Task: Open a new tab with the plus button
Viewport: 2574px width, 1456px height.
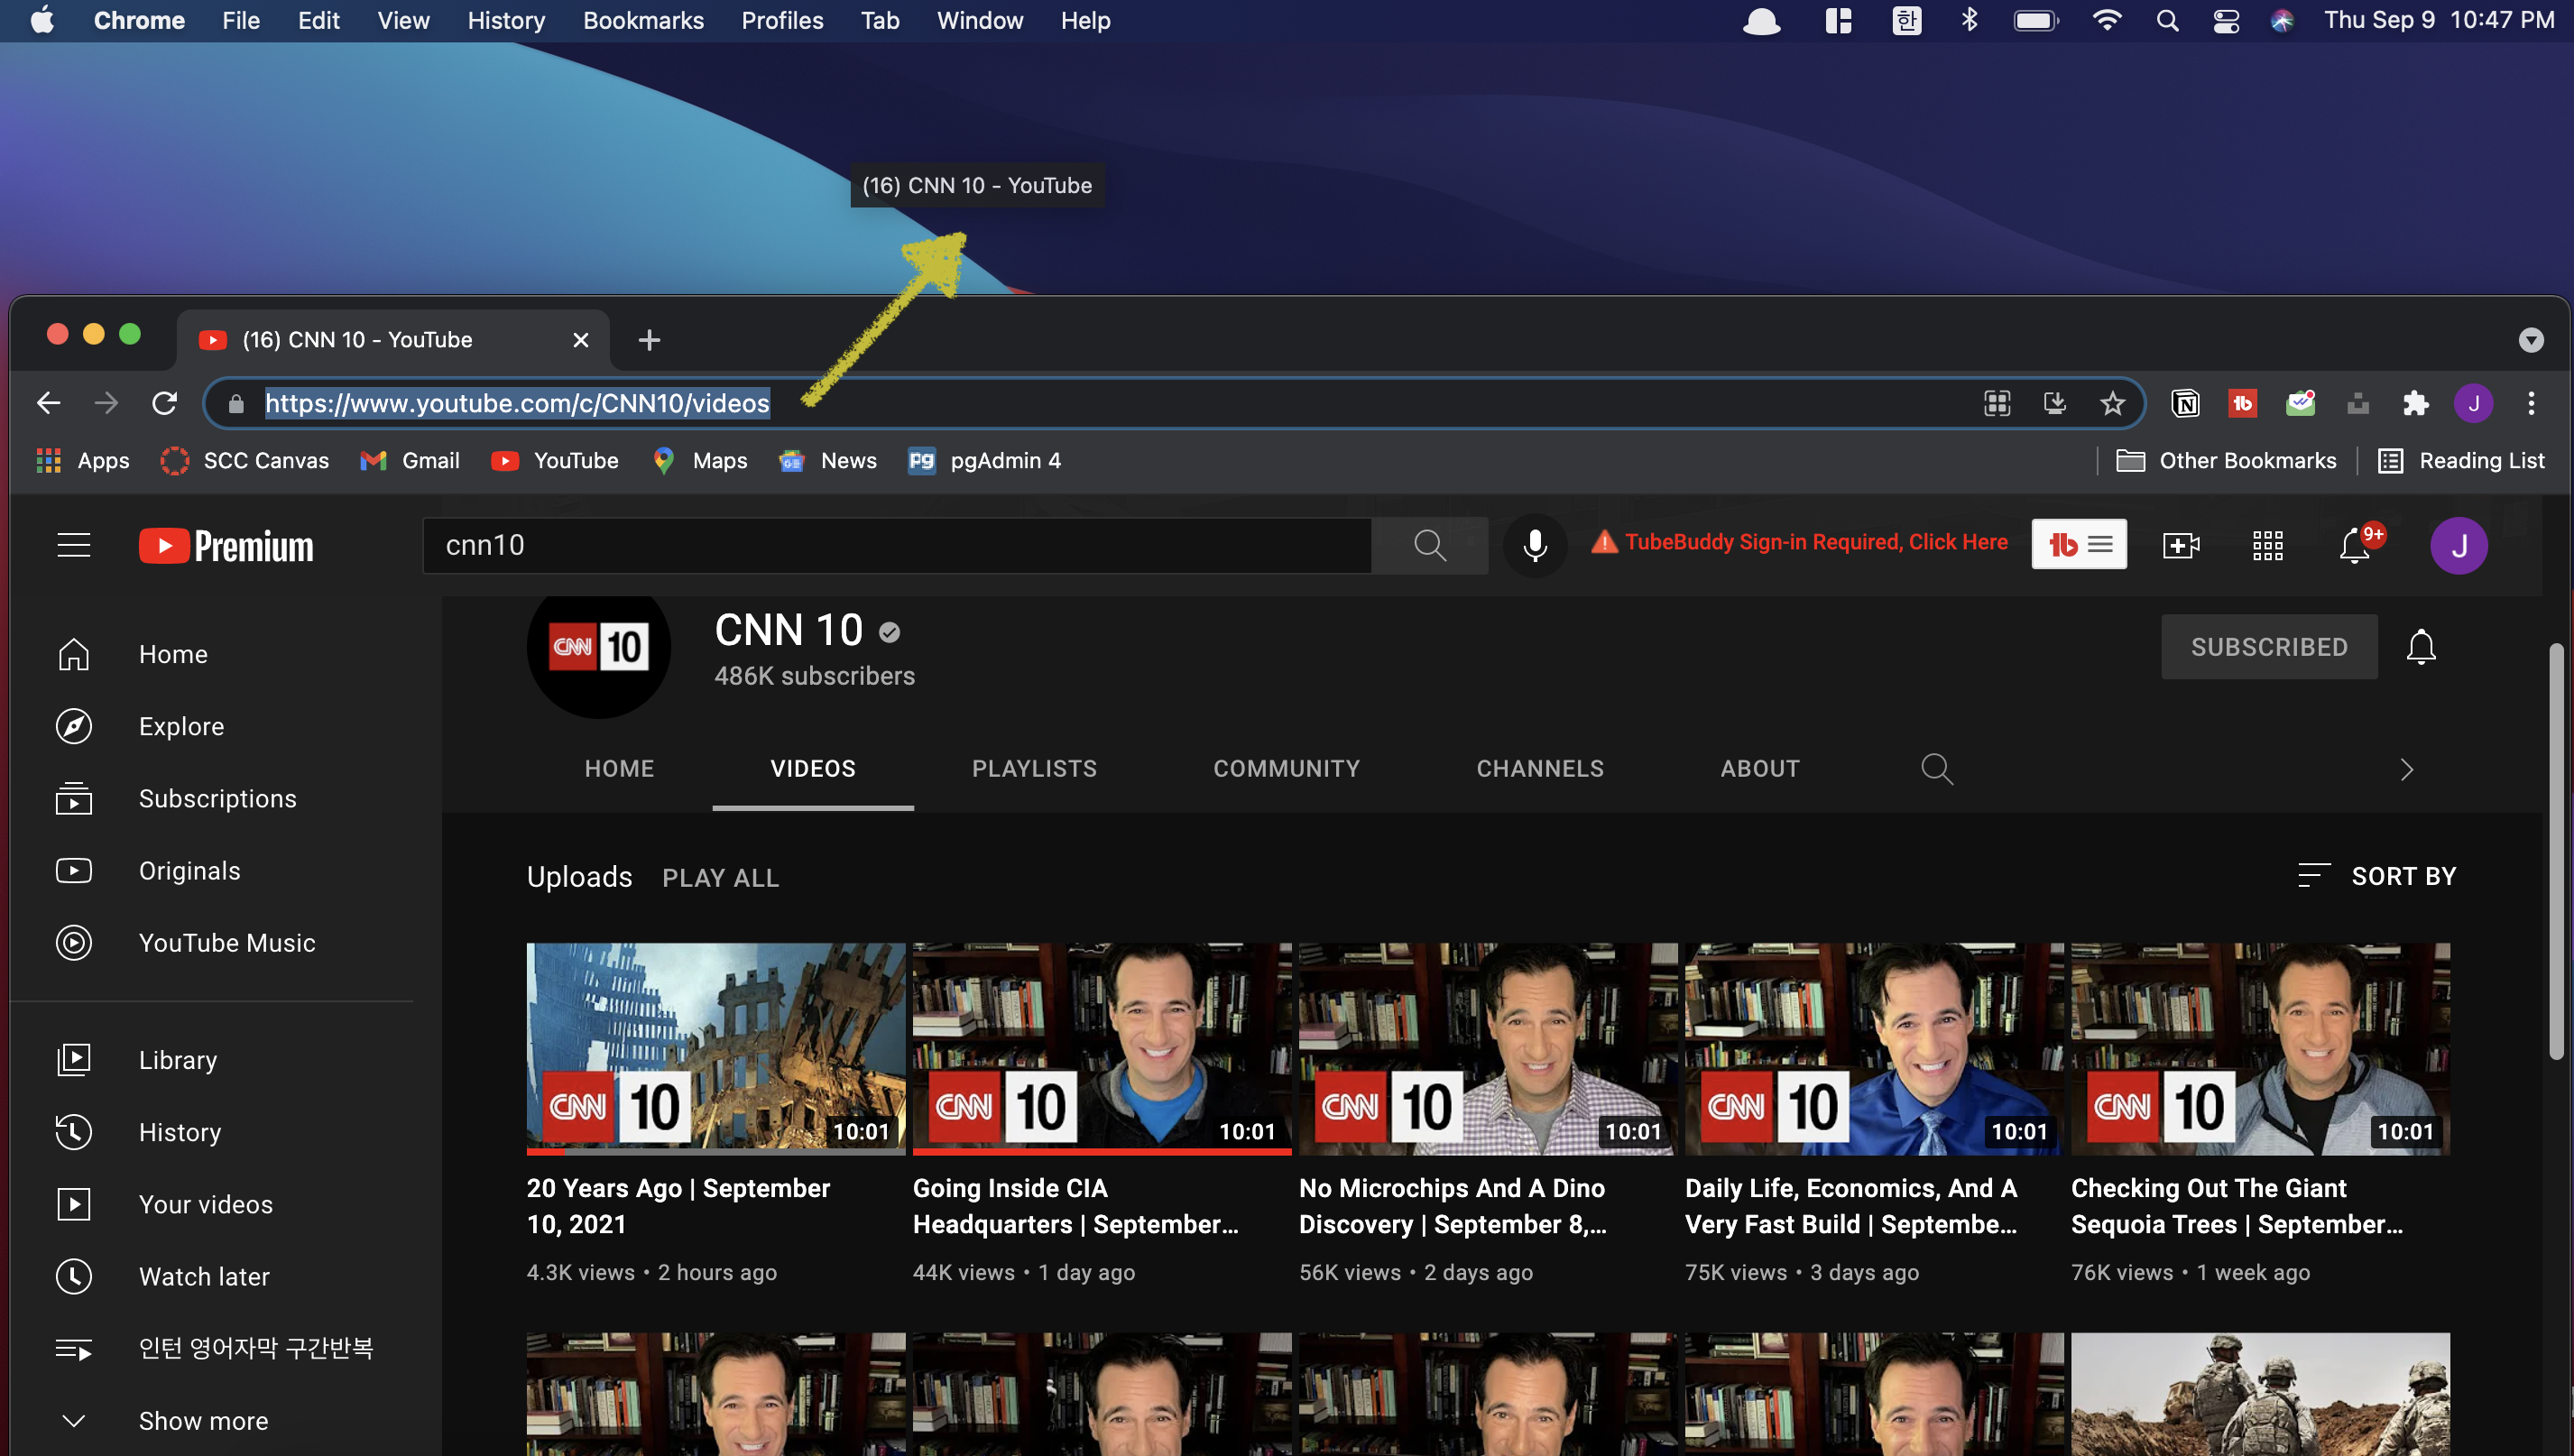Action: [x=649, y=340]
